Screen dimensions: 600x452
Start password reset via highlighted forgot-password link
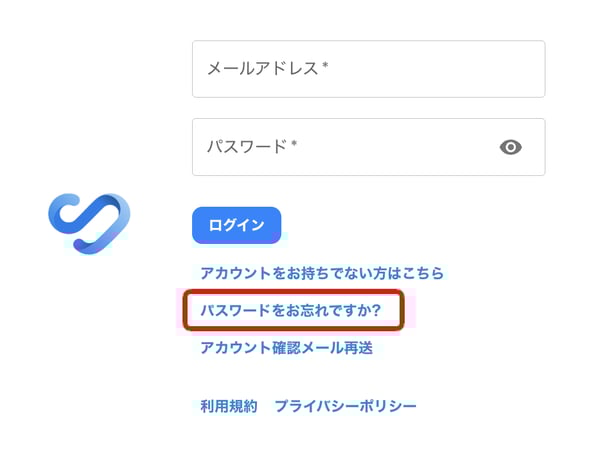click(291, 310)
